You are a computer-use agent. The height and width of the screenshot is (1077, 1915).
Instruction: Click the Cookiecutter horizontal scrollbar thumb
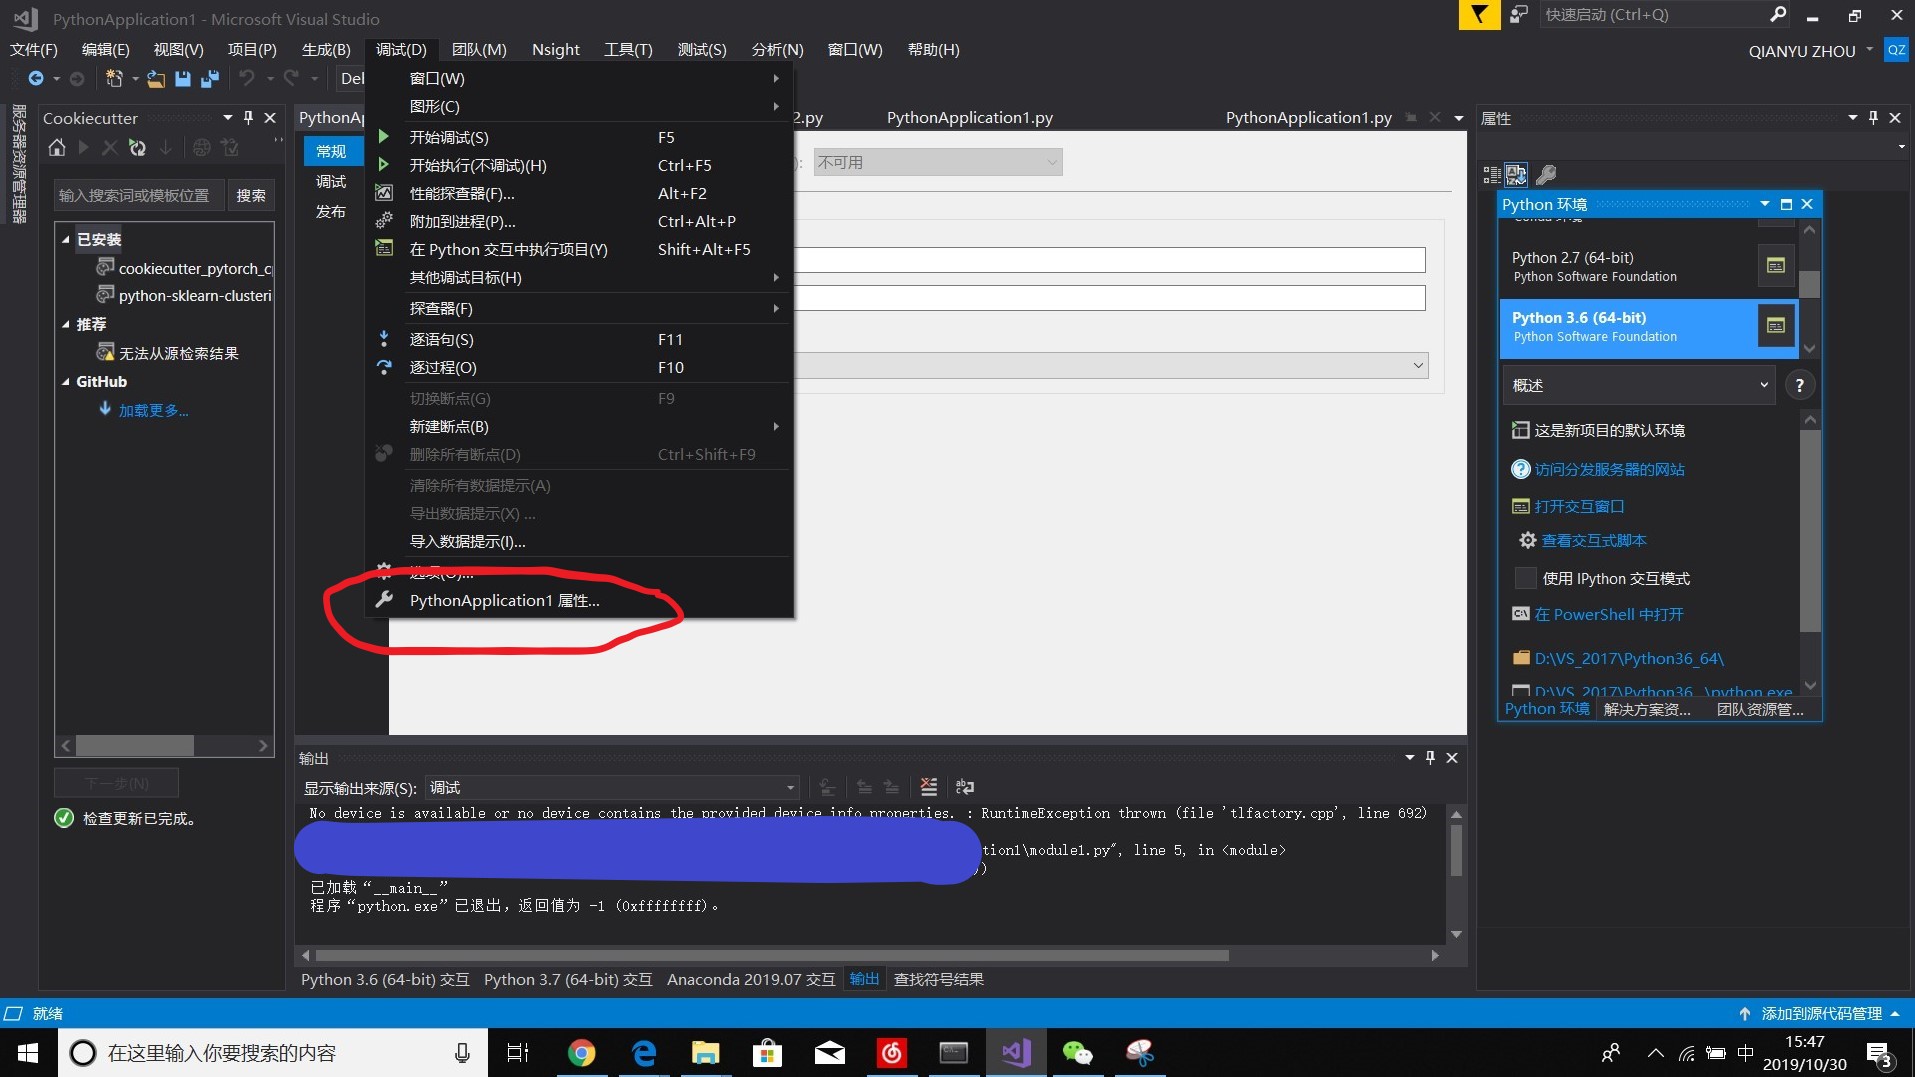click(134, 745)
